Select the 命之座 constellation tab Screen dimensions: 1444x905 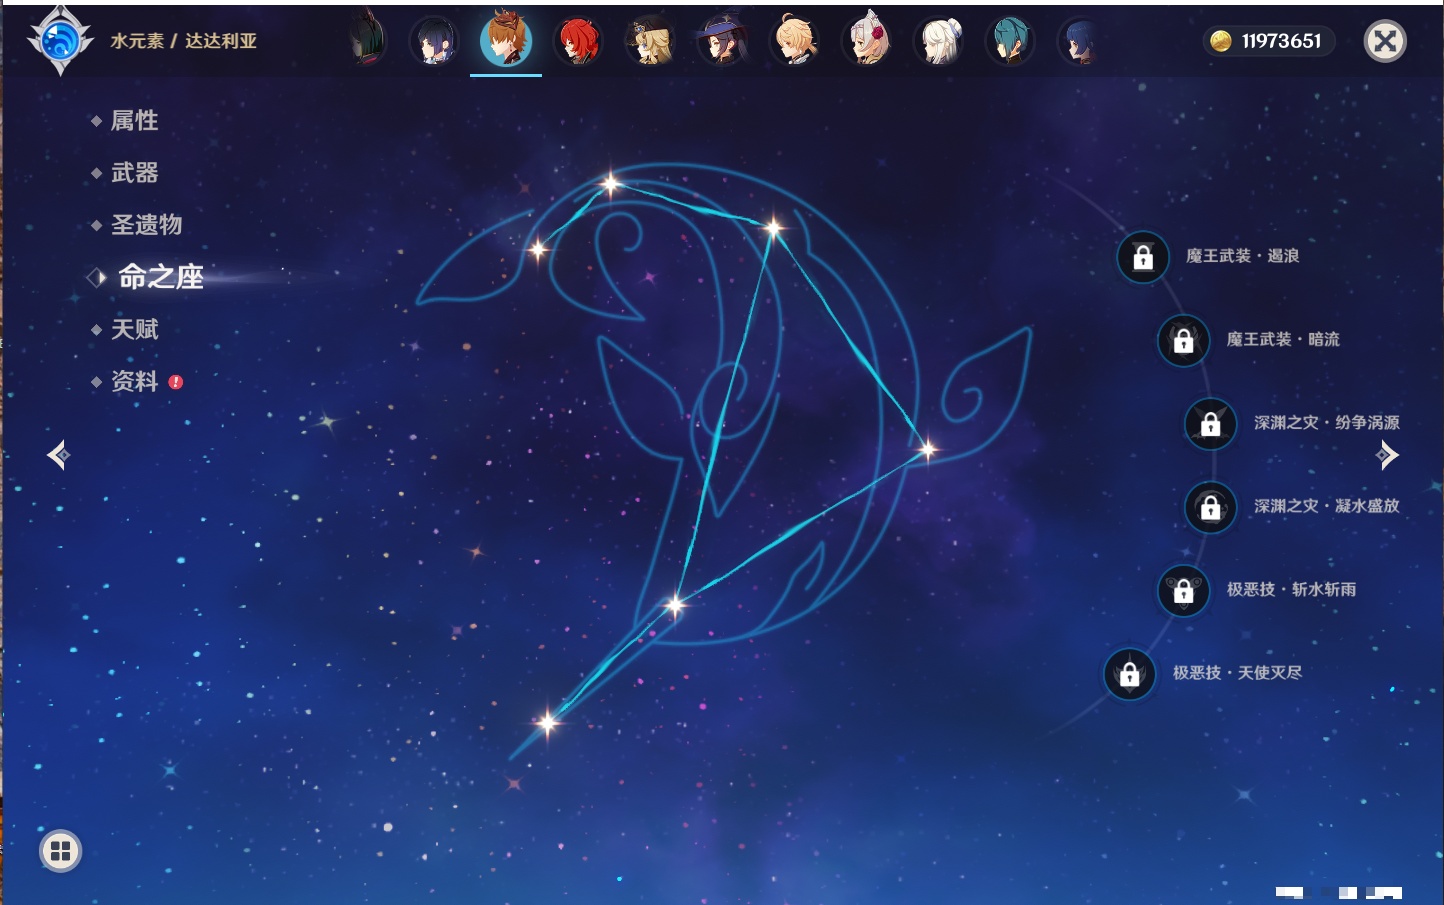click(x=160, y=277)
